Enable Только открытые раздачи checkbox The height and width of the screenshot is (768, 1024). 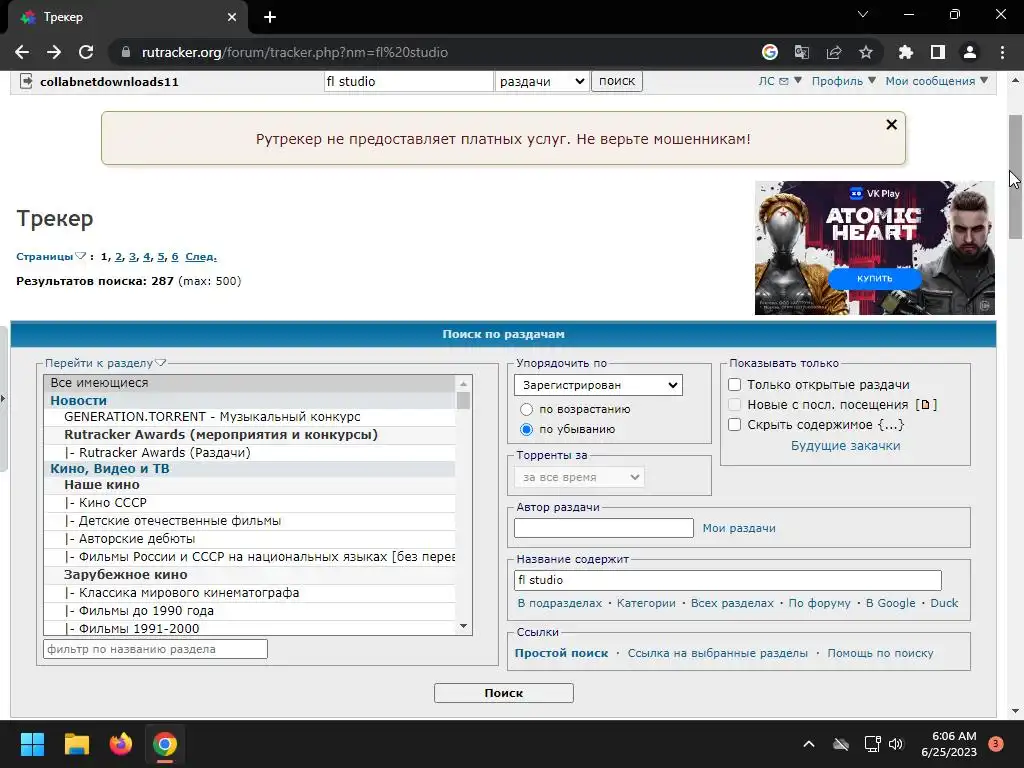(x=735, y=385)
